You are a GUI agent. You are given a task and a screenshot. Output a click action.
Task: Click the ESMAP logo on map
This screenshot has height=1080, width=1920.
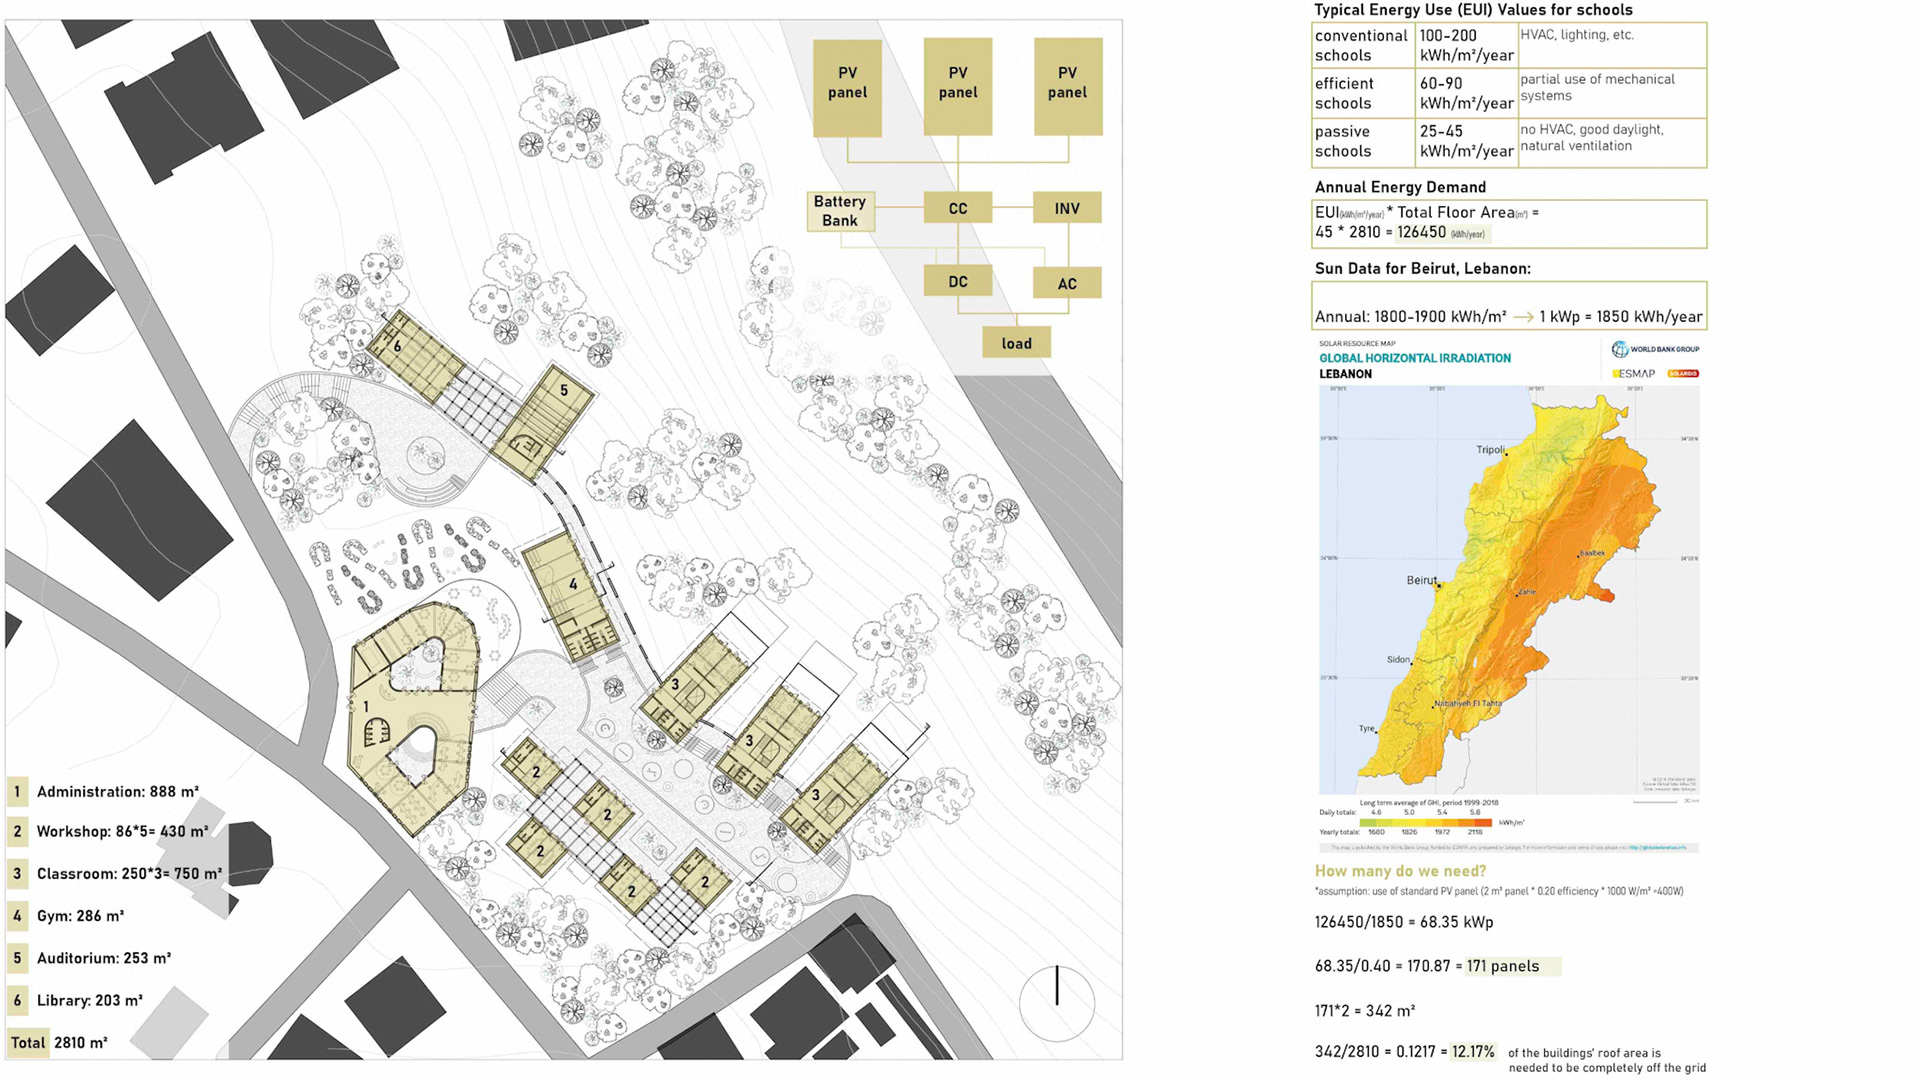click(x=1634, y=374)
